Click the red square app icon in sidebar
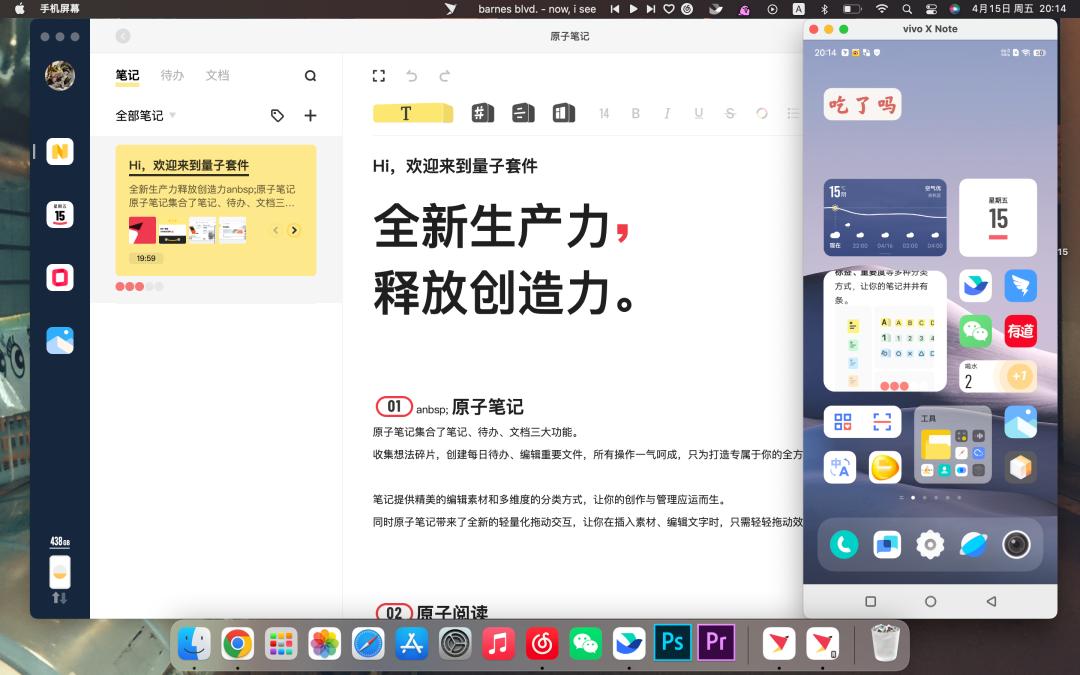 (60, 277)
